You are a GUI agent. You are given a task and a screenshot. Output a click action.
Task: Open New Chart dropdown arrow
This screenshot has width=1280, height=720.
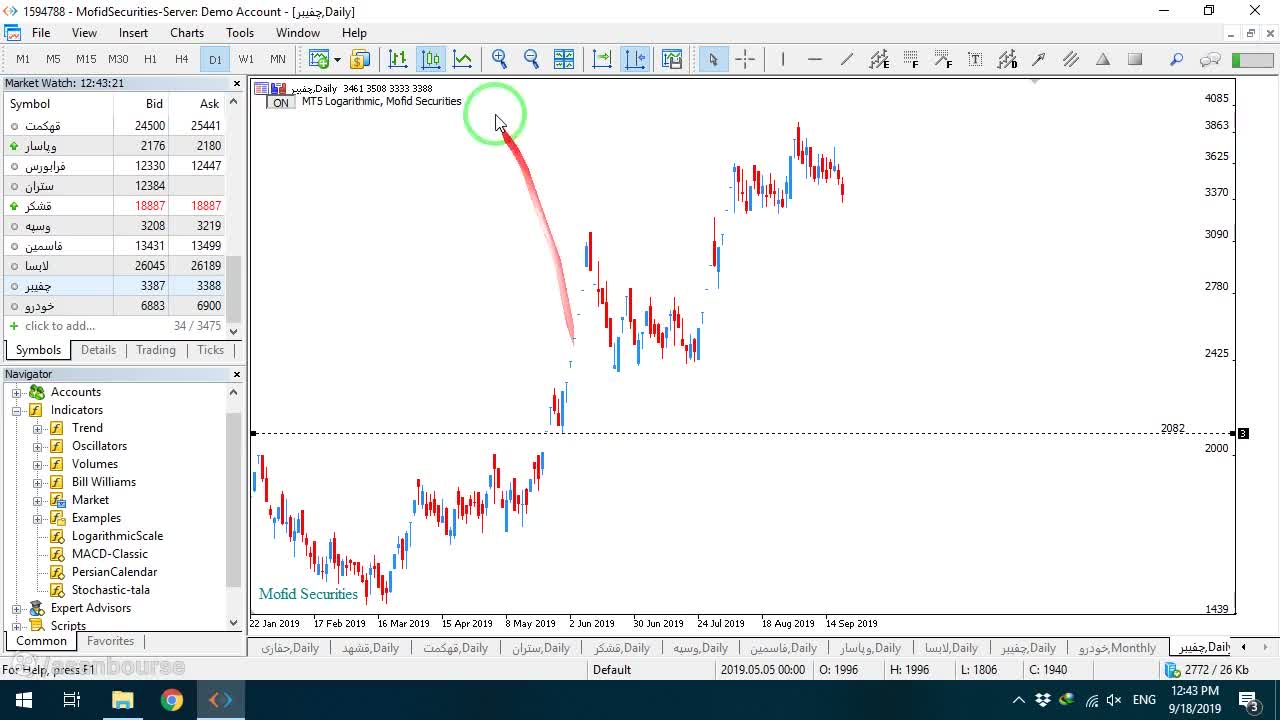tap(337, 59)
